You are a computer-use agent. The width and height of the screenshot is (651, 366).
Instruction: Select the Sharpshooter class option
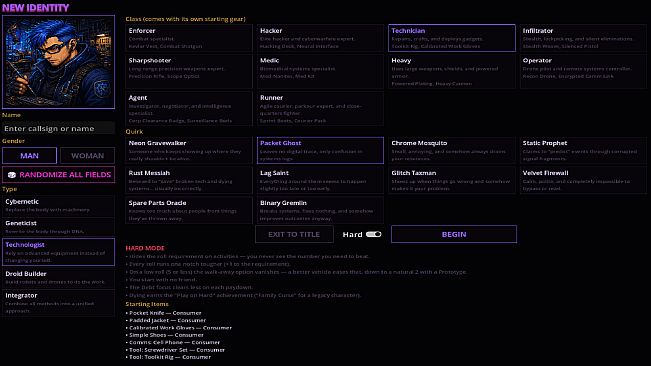[189, 71]
